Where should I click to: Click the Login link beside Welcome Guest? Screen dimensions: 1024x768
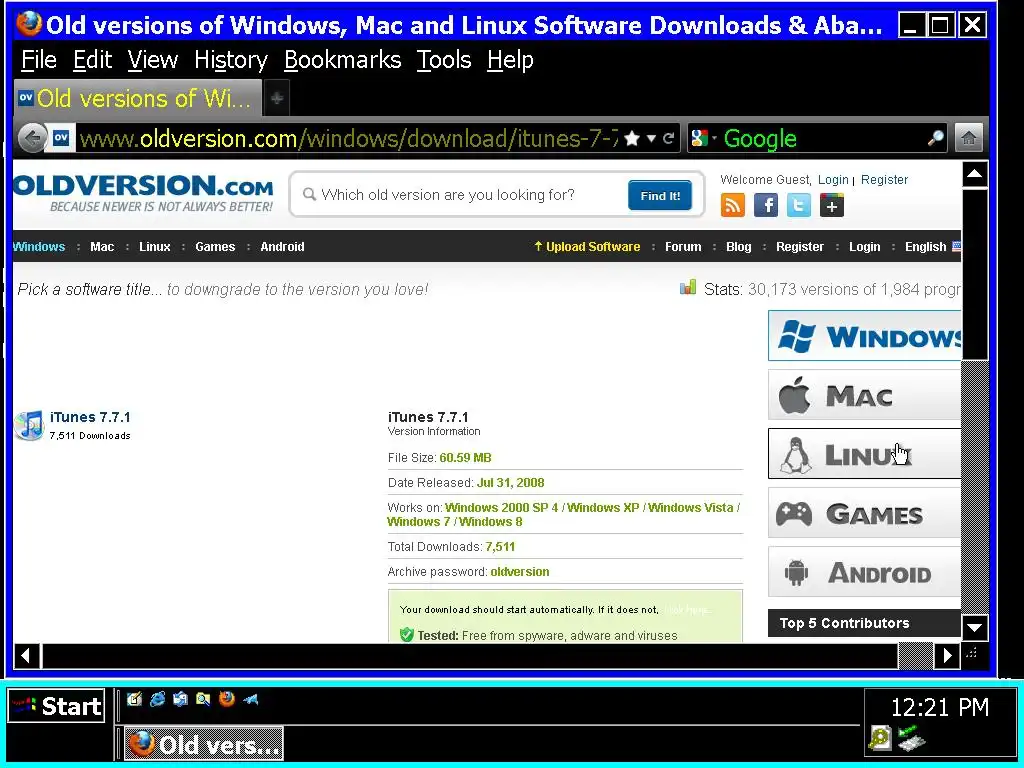pyautogui.click(x=833, y=180)
